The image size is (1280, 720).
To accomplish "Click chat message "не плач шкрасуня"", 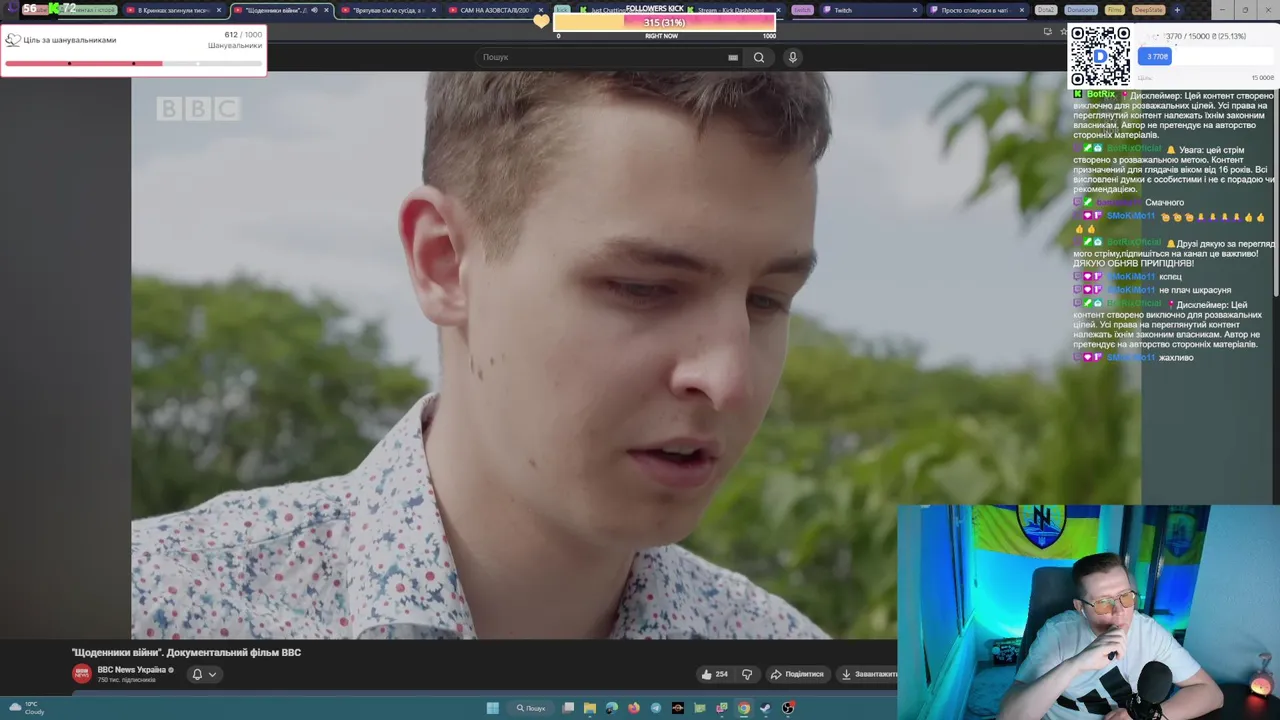I will point(1195,290).
